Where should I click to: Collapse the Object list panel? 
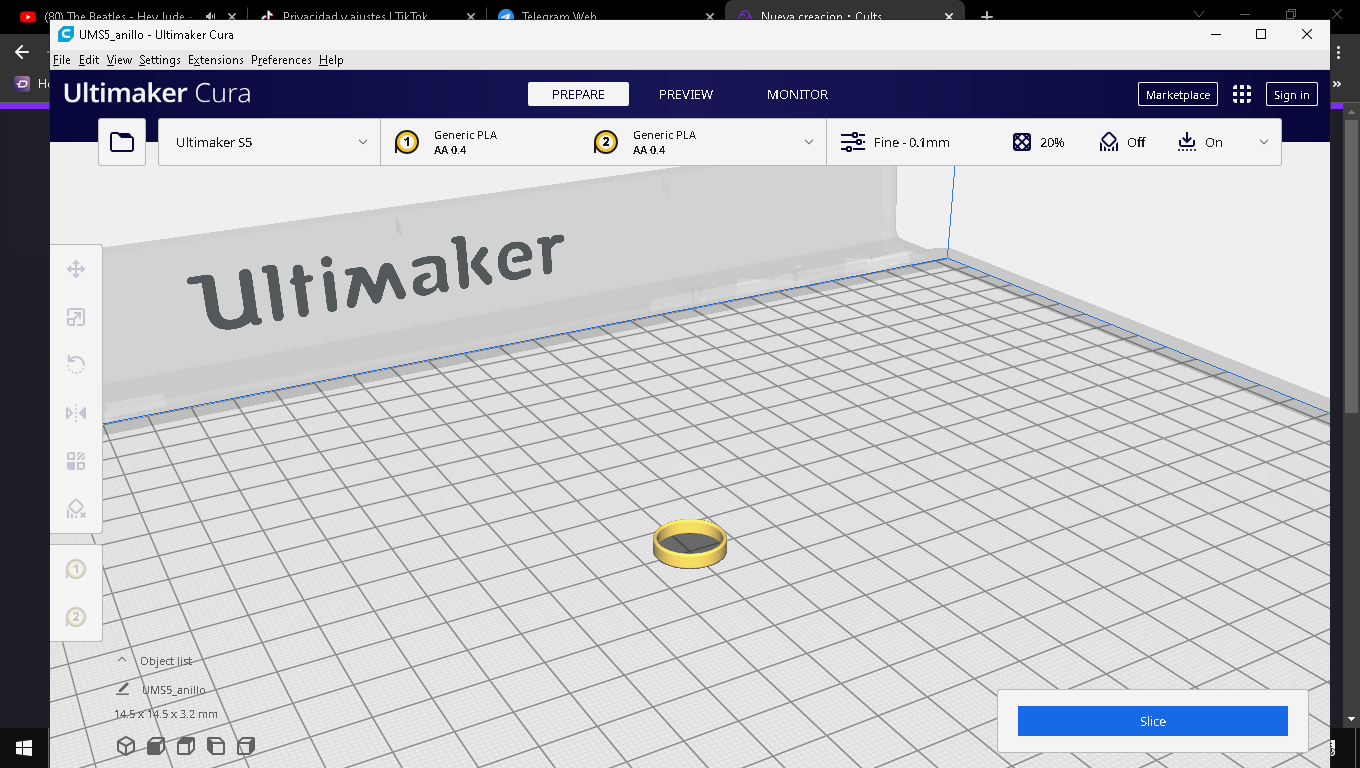(x=122, y=661)
